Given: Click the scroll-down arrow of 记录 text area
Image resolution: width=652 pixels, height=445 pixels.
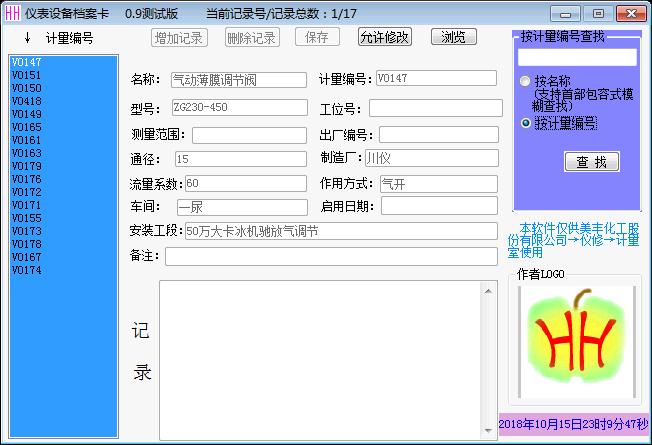Looking at the screenshot, I should [x=488, y=430].
